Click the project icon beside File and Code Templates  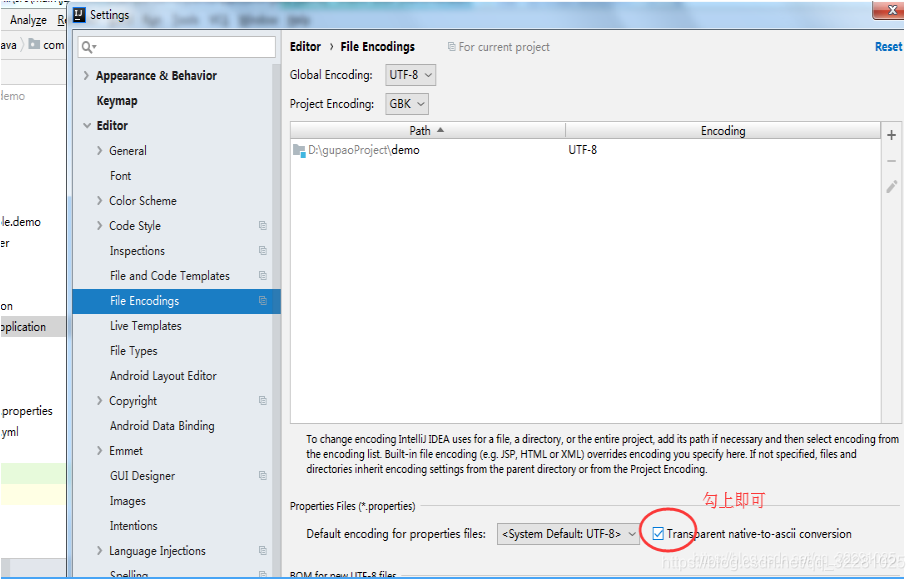(x=263, y=275)
